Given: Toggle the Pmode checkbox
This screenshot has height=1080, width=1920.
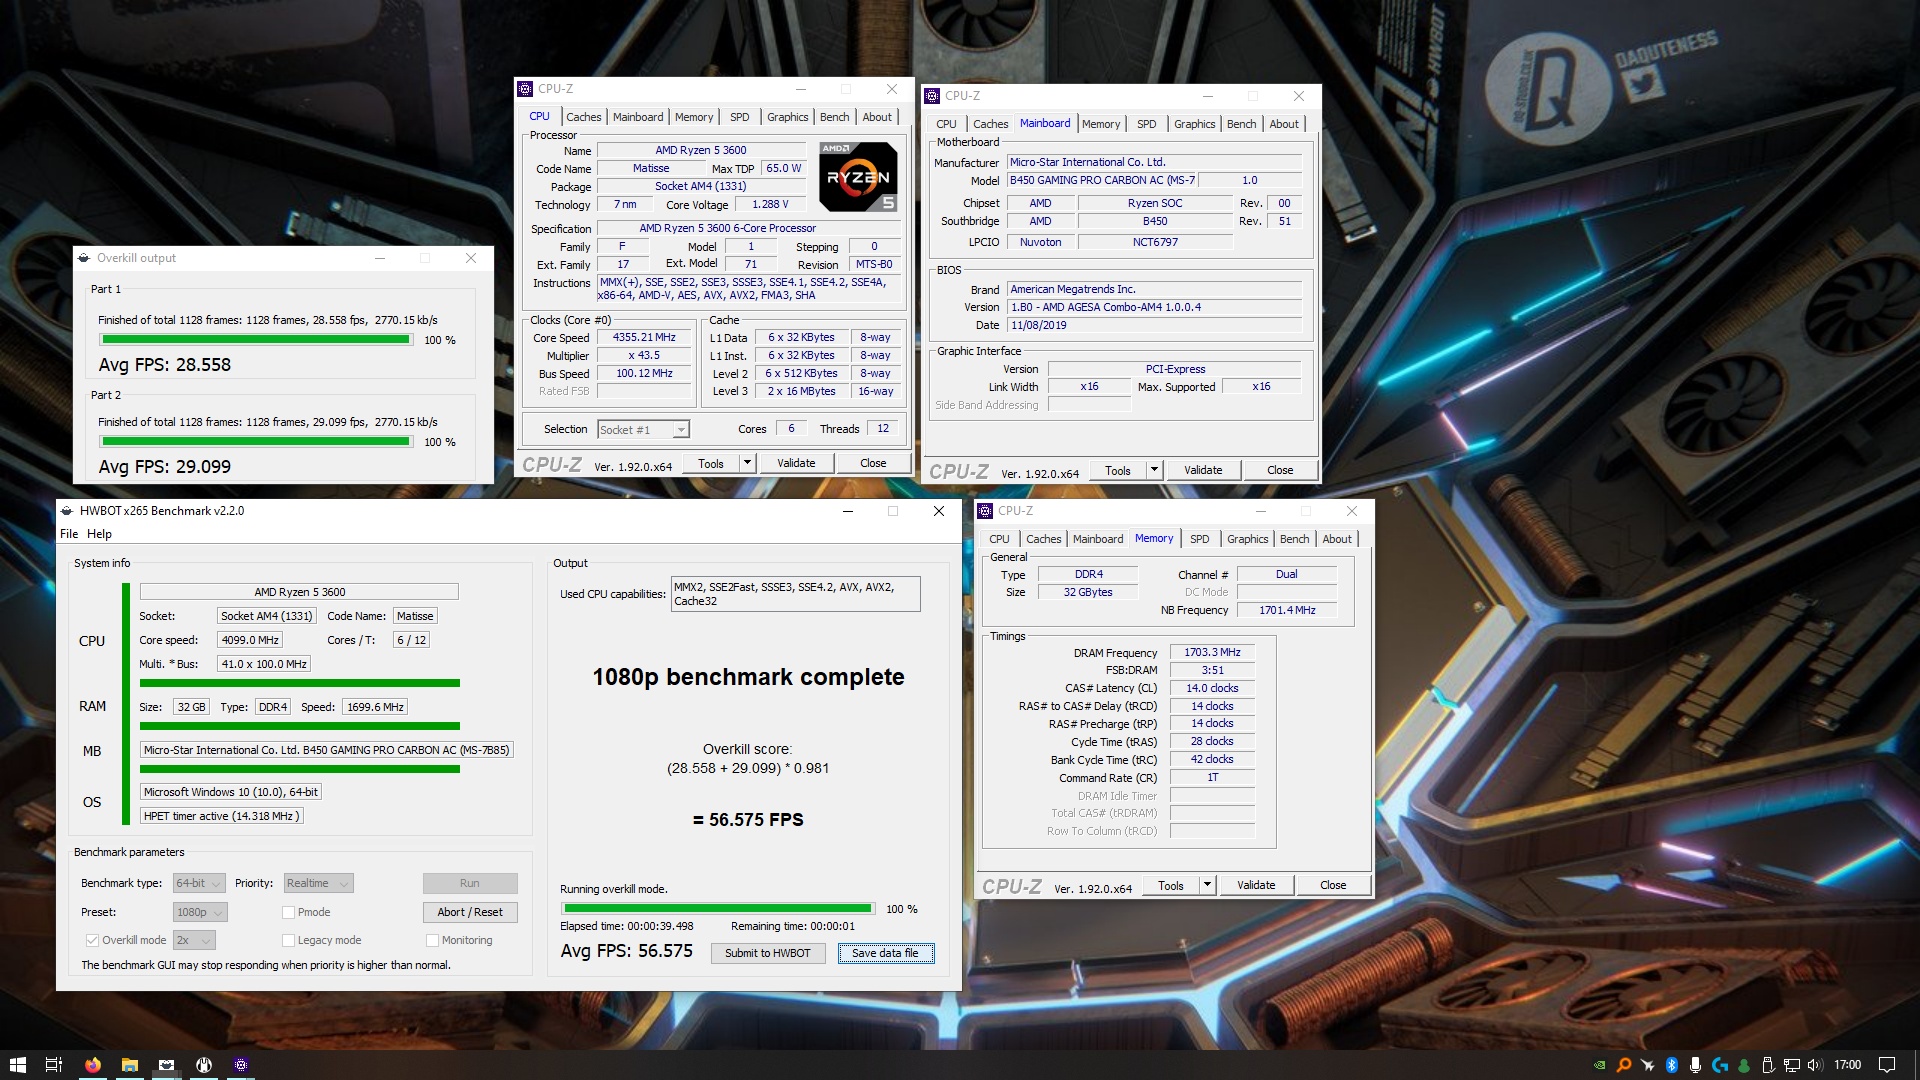Looking at the screenshot, I should pos(288,912).
